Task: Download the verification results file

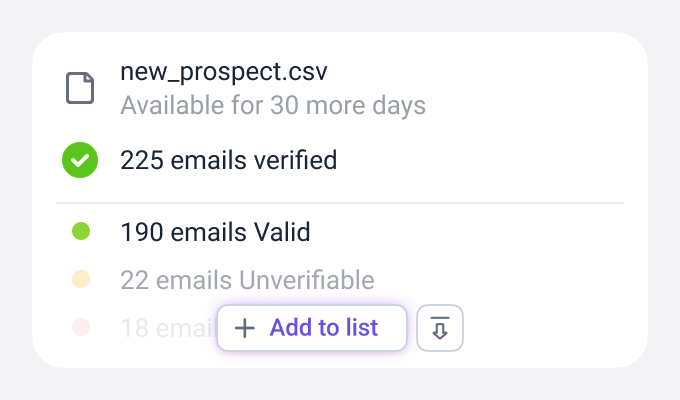Action: [439, 328]
